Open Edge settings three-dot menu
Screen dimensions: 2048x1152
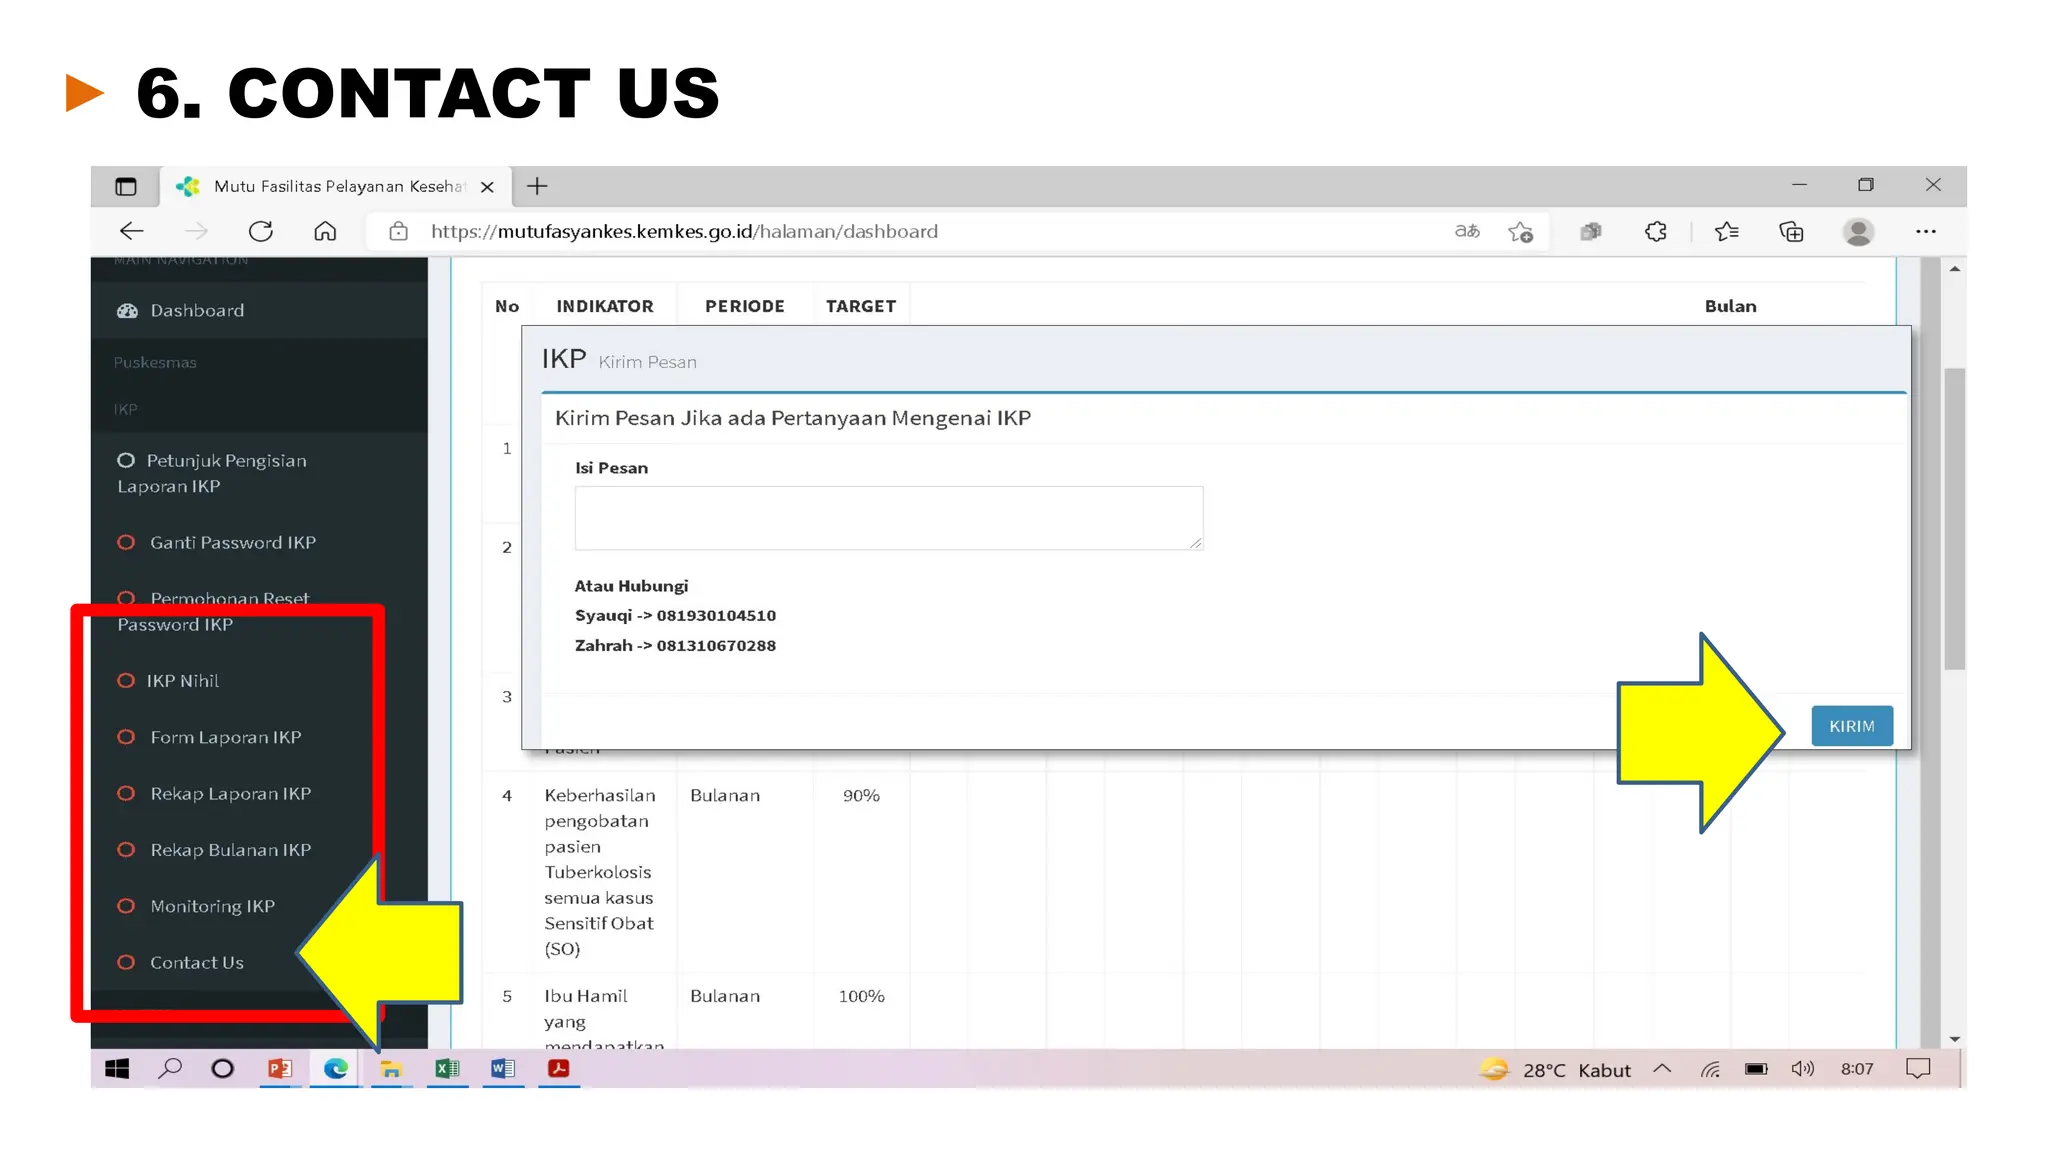(x=1926, y=232)
